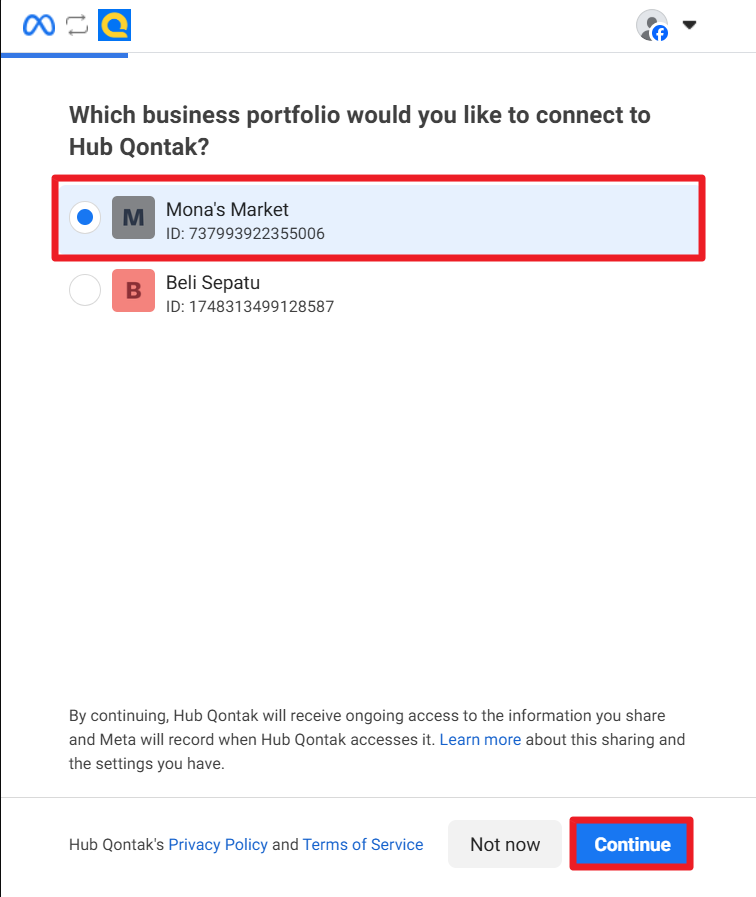Open the Learn more link
Viewport: 756px width, 897px height.
pyautogui.click(x=480, y=740)
